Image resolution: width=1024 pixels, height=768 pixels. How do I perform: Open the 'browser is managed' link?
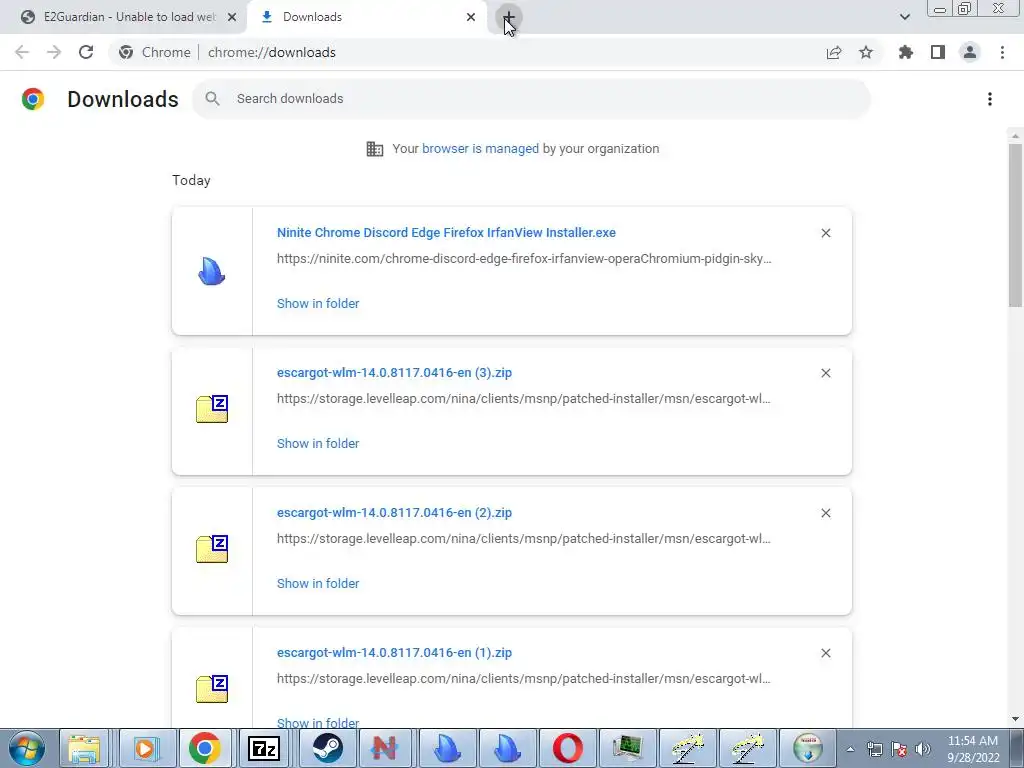point(480,149)
